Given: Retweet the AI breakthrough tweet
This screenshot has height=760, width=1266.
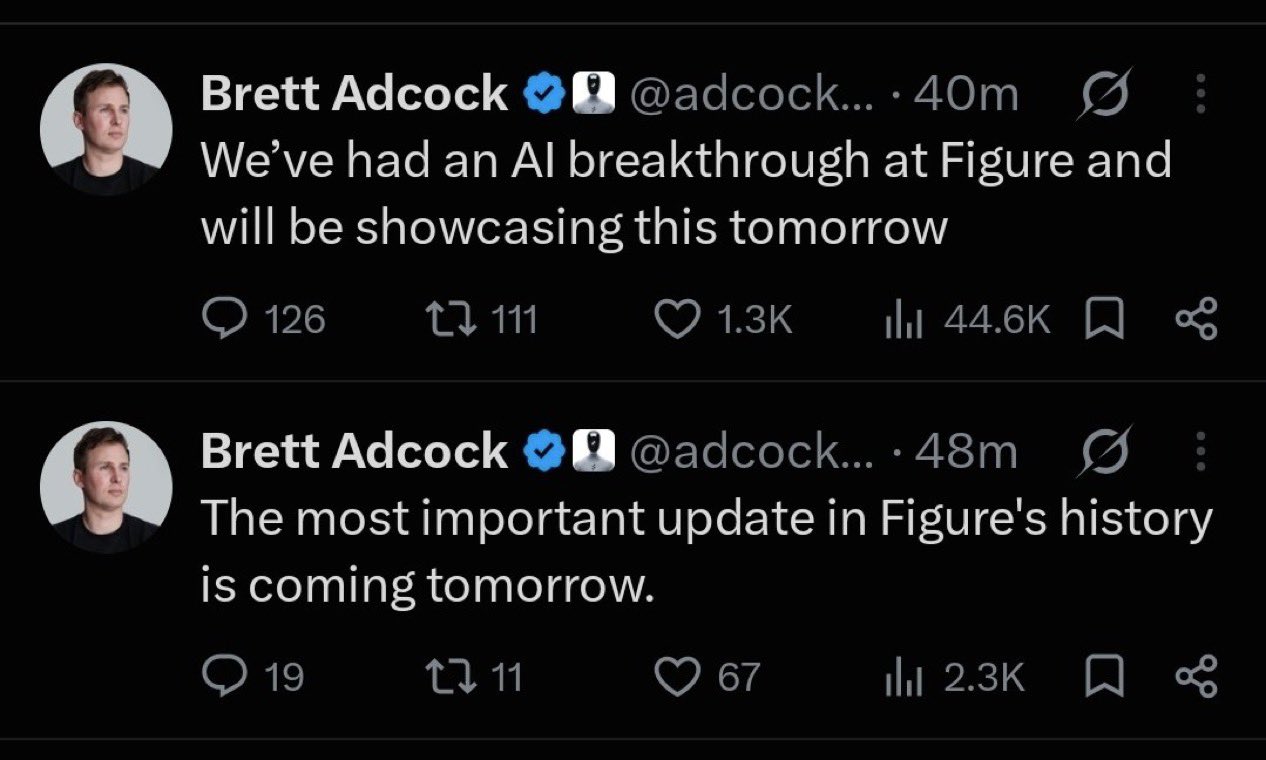Looking at the screenshot, I should point(481,320).
